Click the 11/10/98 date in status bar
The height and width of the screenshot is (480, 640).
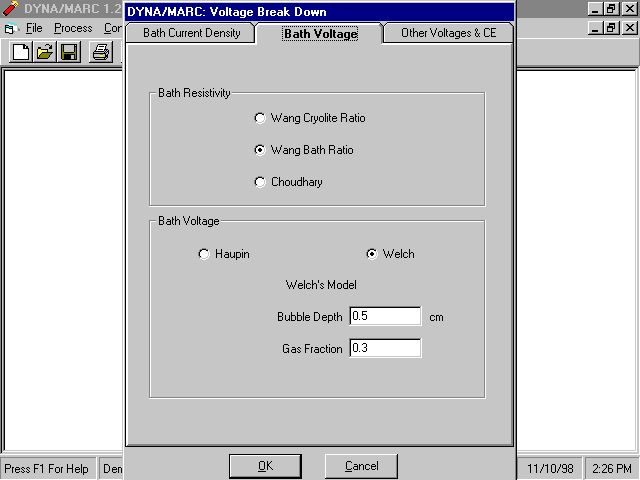point(550,469)
